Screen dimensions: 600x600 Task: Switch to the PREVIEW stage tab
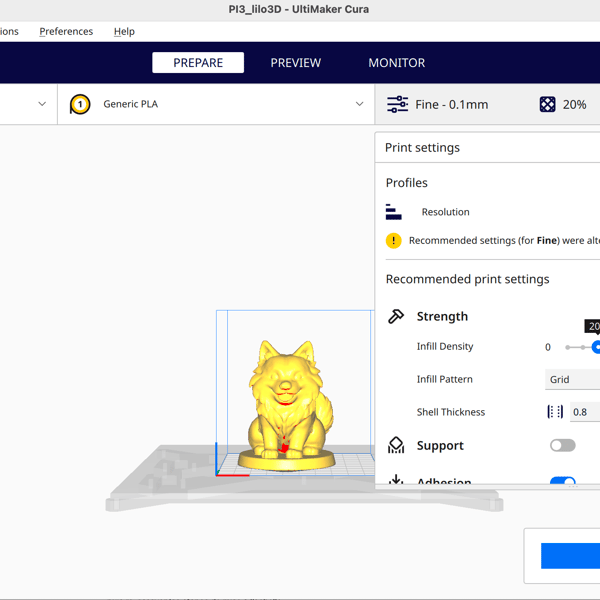point(296,62)
